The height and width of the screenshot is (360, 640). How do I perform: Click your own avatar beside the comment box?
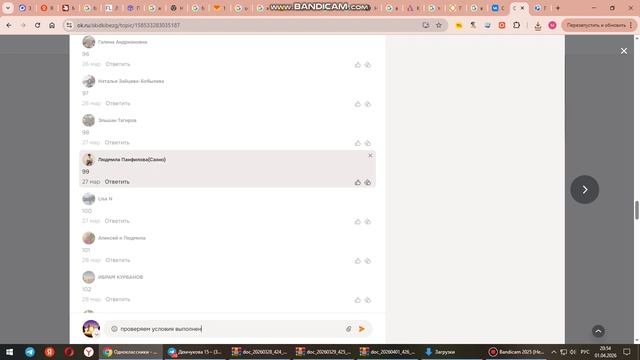pos(91,329)
